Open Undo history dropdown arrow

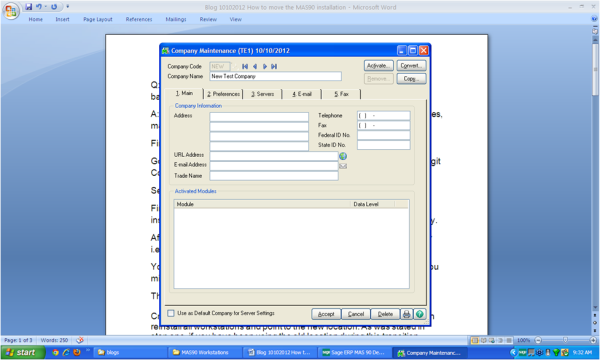coord(46,7)
